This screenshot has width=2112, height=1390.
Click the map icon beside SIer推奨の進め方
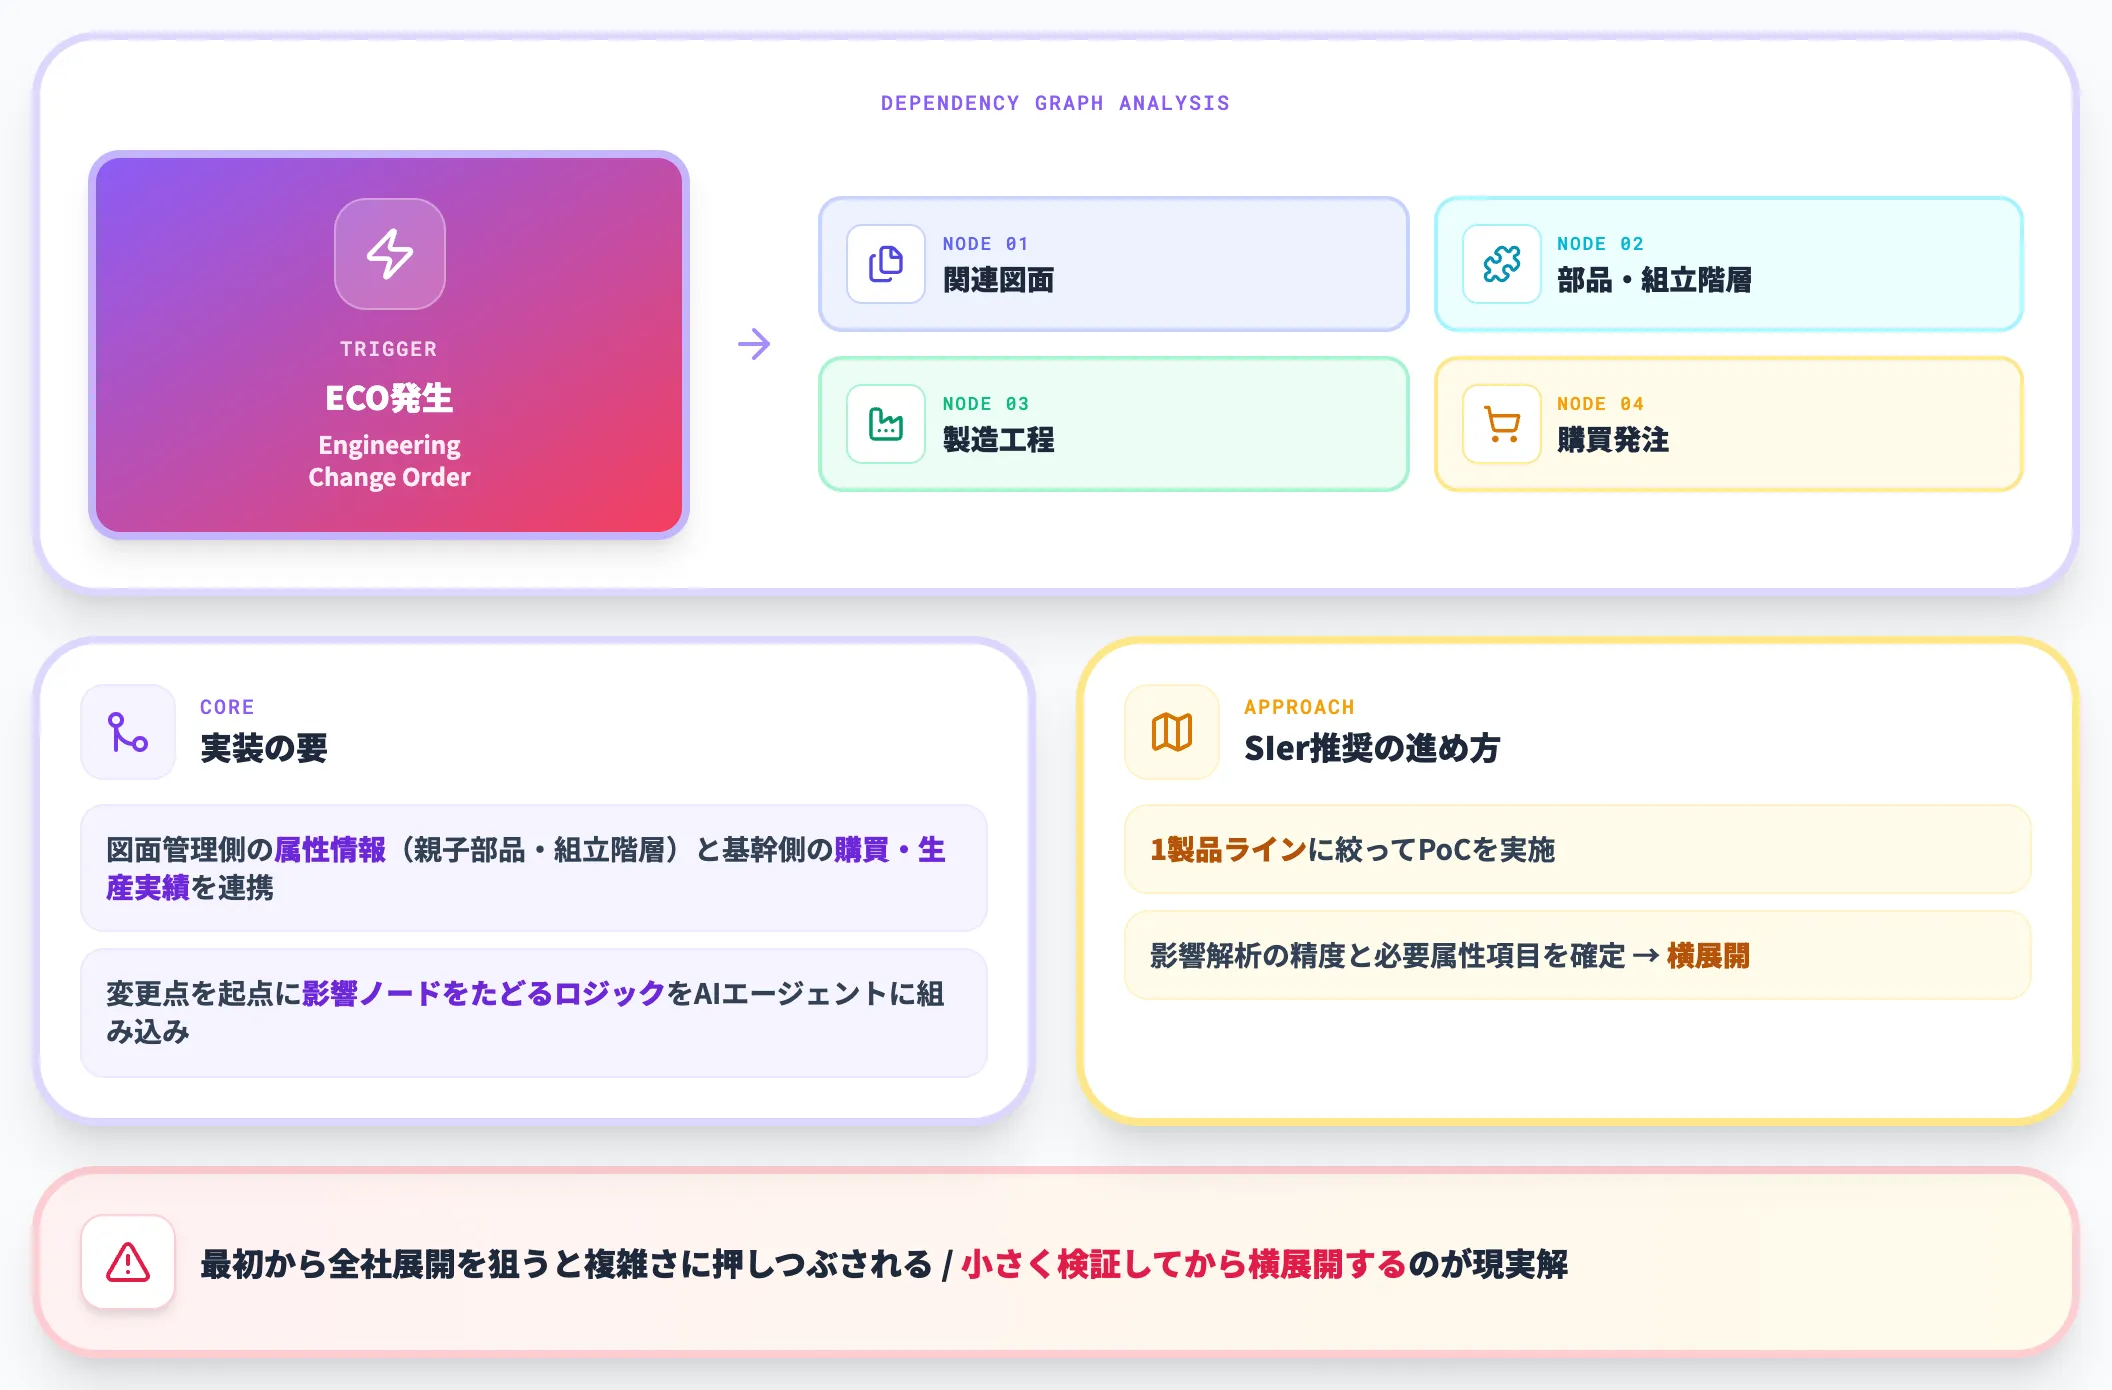coord(1172,732)
